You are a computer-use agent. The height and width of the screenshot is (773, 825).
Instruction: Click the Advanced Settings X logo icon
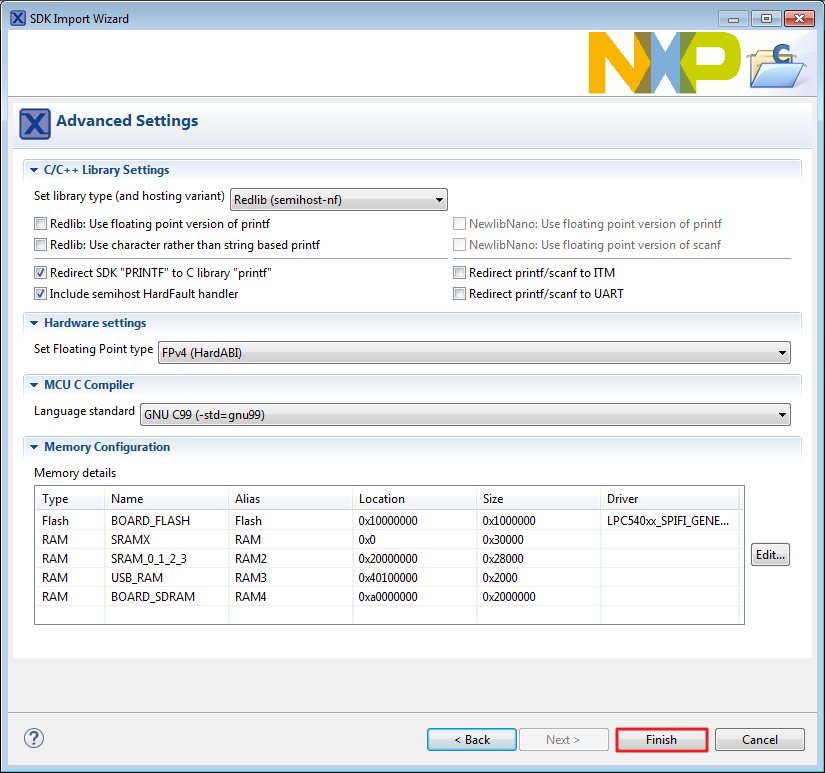pos(35,124)
